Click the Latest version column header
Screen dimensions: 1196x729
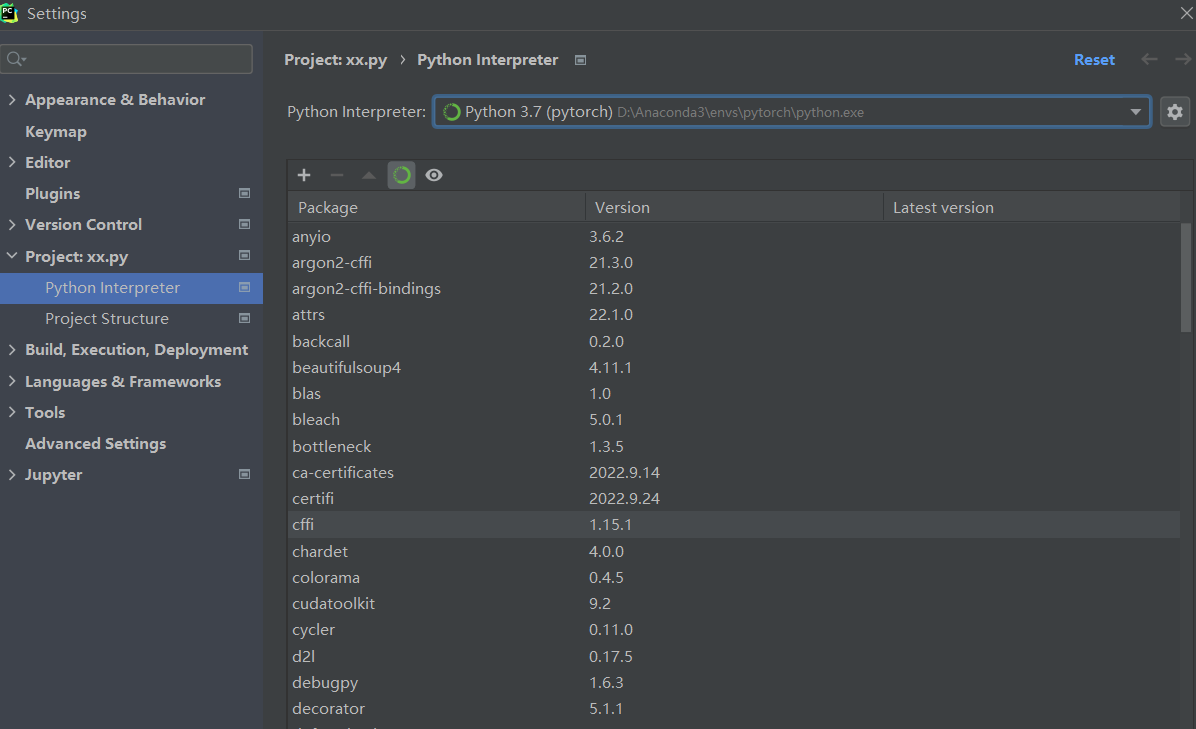[x=1031, y=207]
